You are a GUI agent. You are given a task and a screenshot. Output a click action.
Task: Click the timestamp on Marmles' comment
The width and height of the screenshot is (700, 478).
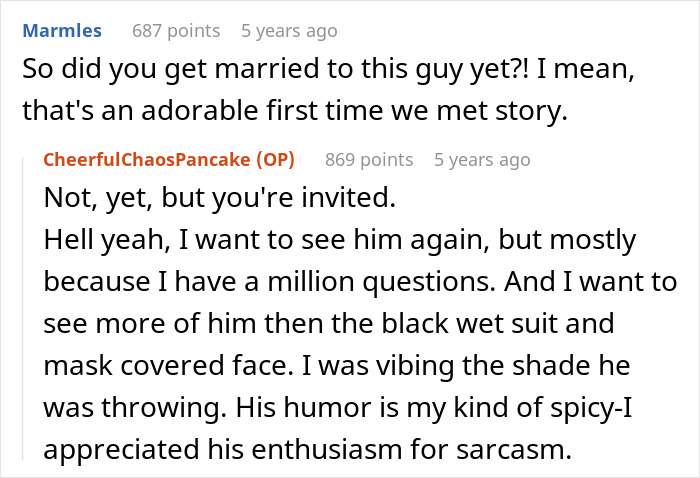pos(289,31)
